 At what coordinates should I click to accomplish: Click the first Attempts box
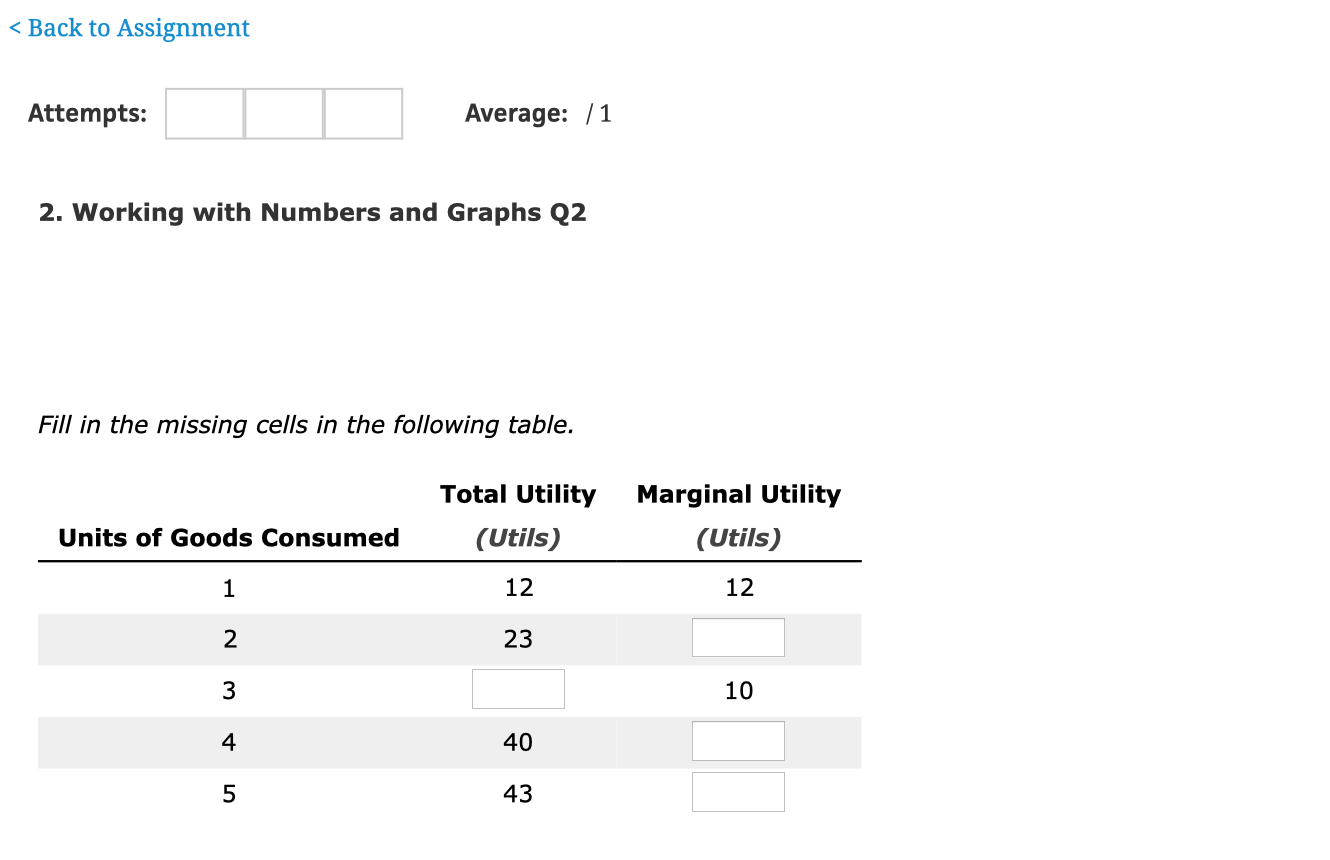coord(205,114)
